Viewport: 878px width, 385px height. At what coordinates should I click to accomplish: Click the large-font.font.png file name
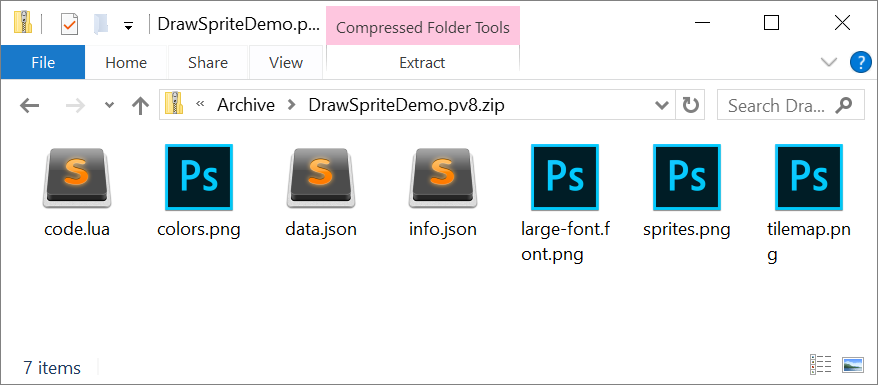tap(565, 242)
